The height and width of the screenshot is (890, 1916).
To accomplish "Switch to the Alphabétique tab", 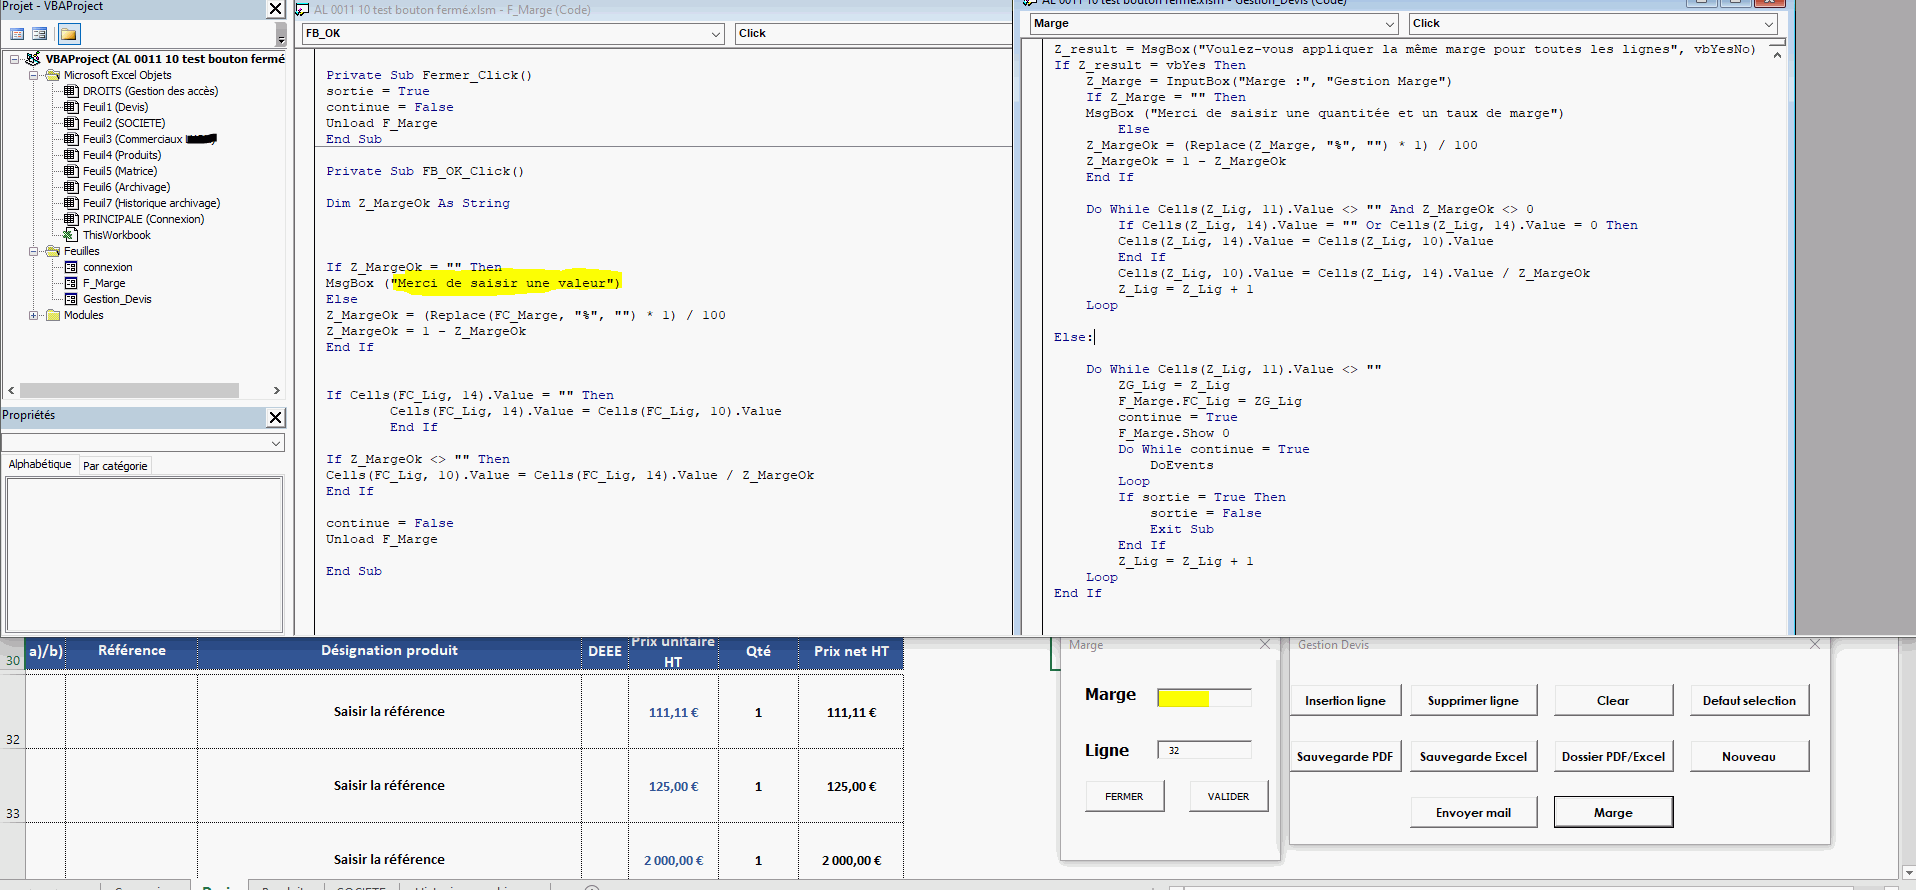I will tap(40, 465).
